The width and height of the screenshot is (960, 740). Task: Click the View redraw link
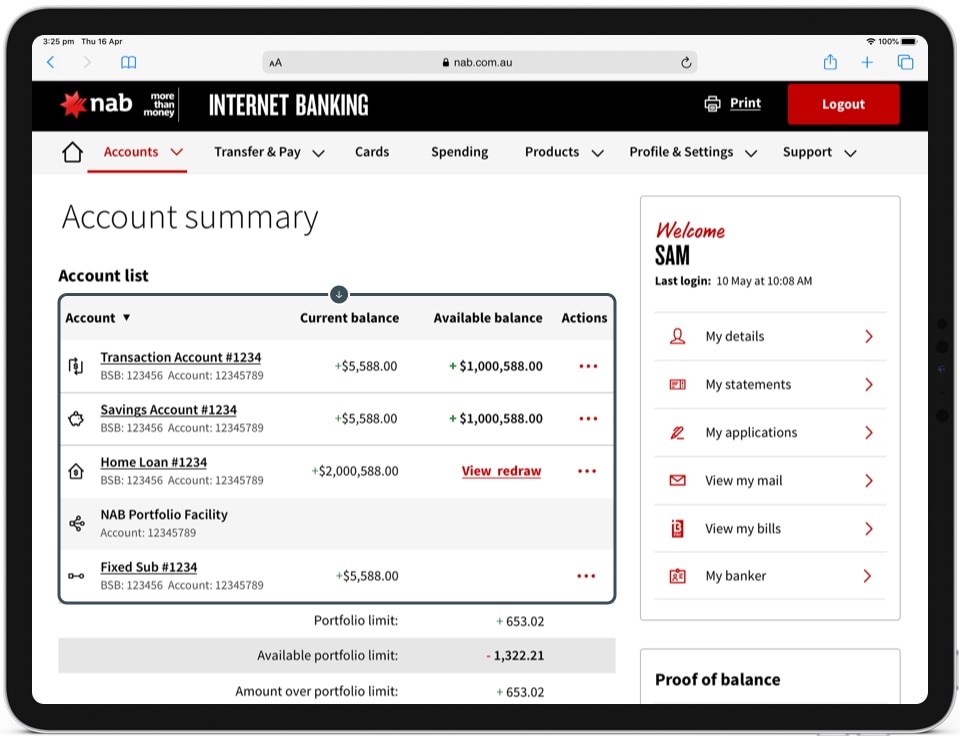(x=501, y=471)
